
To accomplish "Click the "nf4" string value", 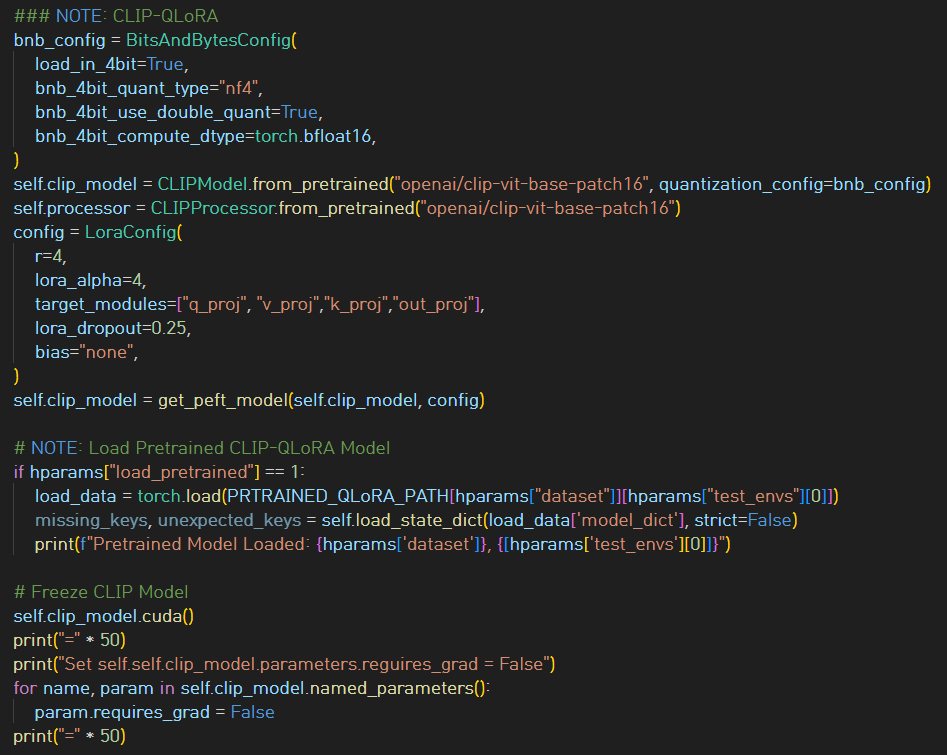I will click(x=239, y=88).
